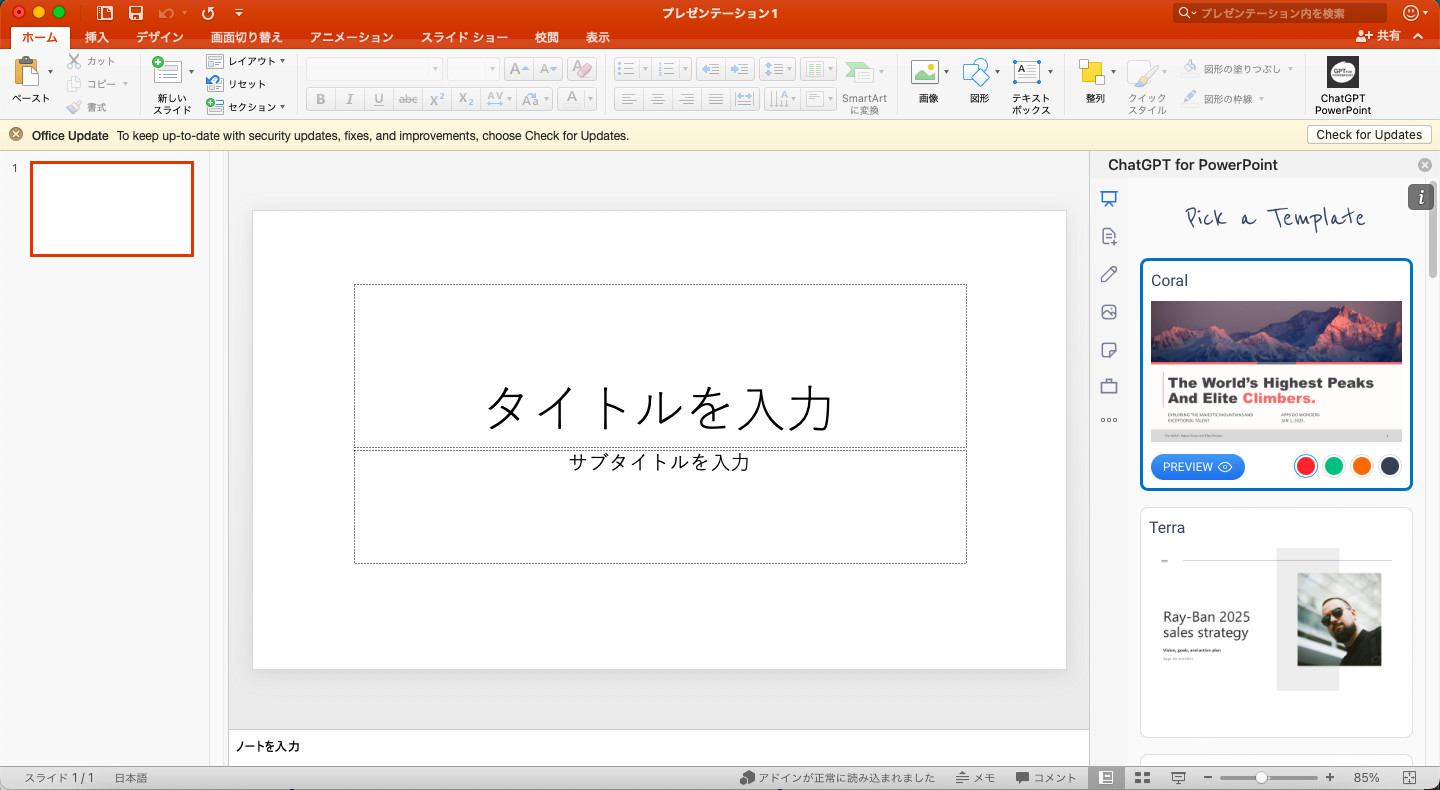
Task: Click the Check for Updates button
Action: (x=1369, y=135)
